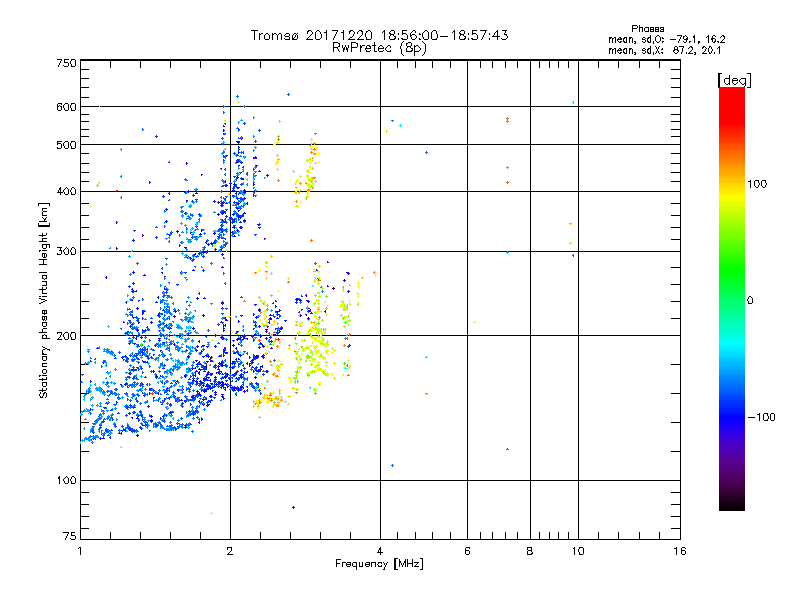Viewport: 800px width, 600px height.
Task: Click the '6' frequency axis label
Action: [467, 551]
